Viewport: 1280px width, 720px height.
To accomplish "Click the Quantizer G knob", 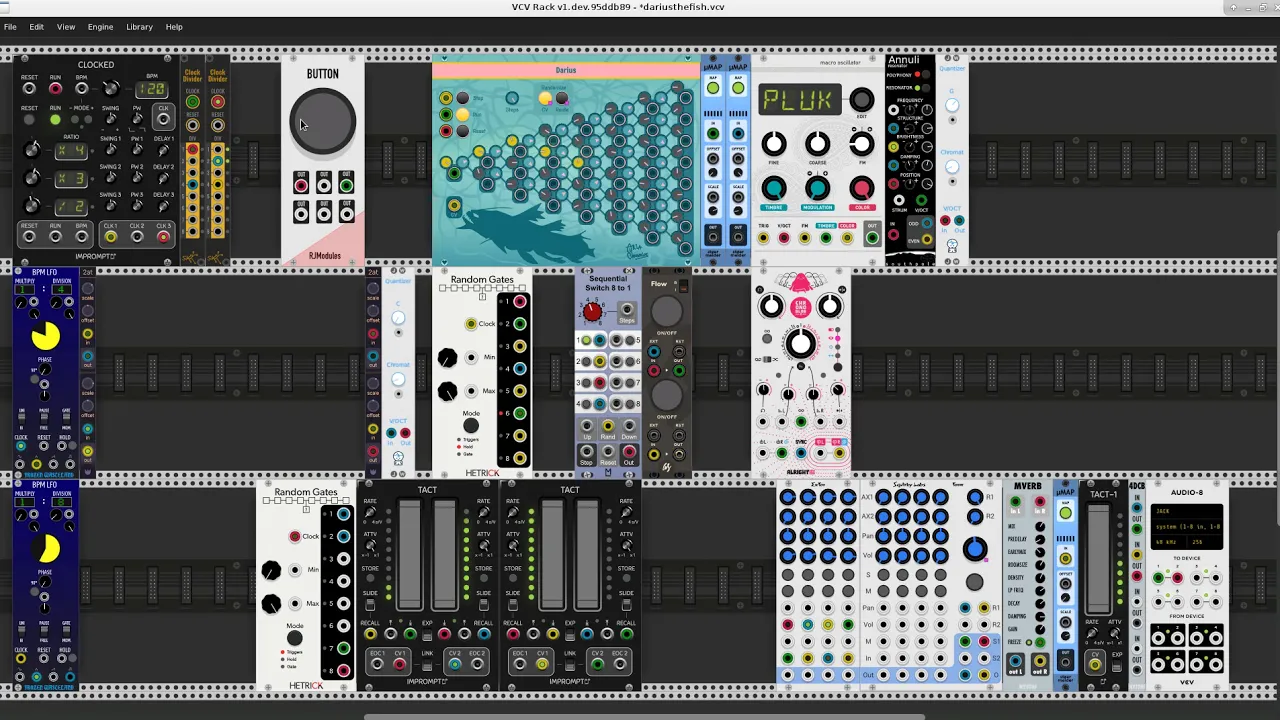I will (x=952, y=105).
